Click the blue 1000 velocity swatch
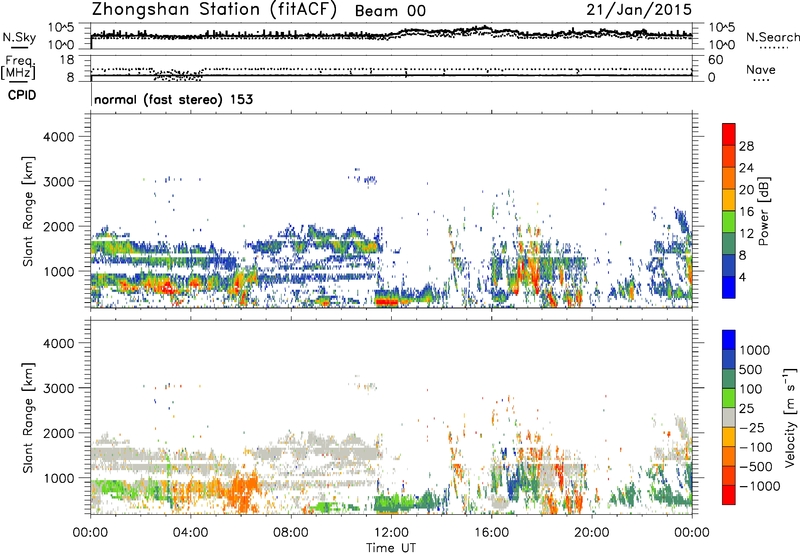 [729, 340]
